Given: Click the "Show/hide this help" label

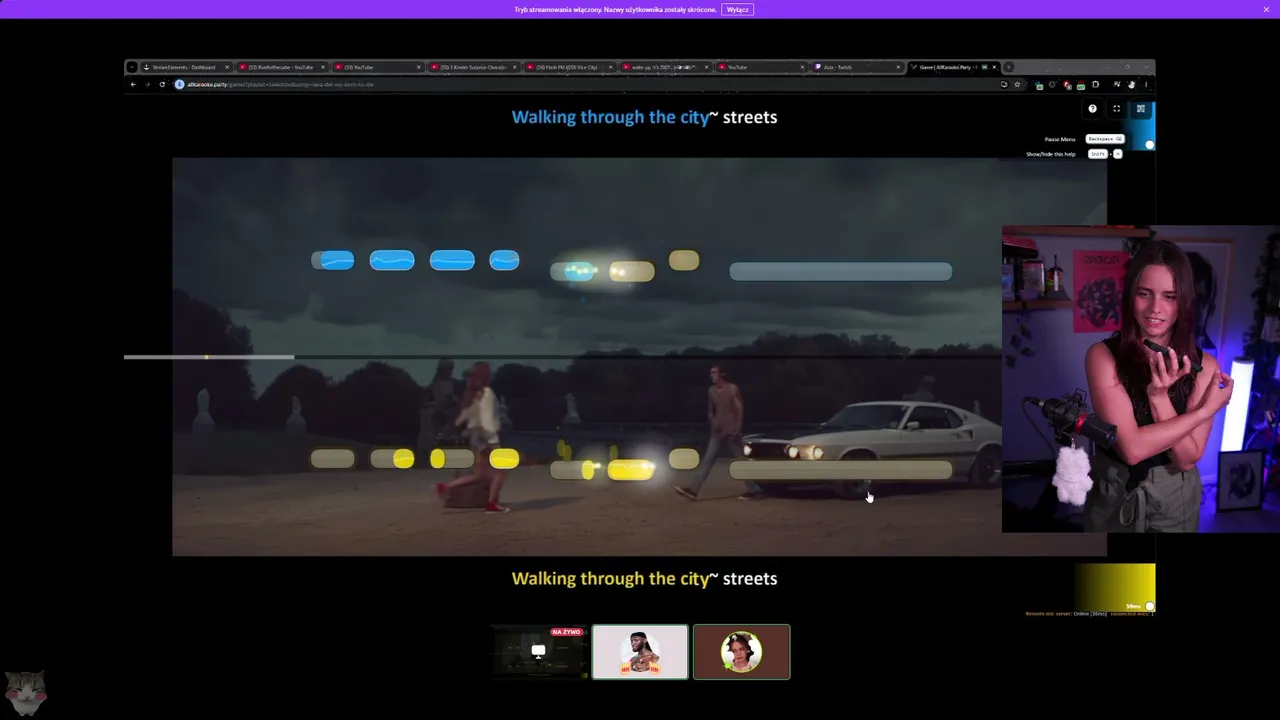Looking at the screenshot, I should [1051, 154].
